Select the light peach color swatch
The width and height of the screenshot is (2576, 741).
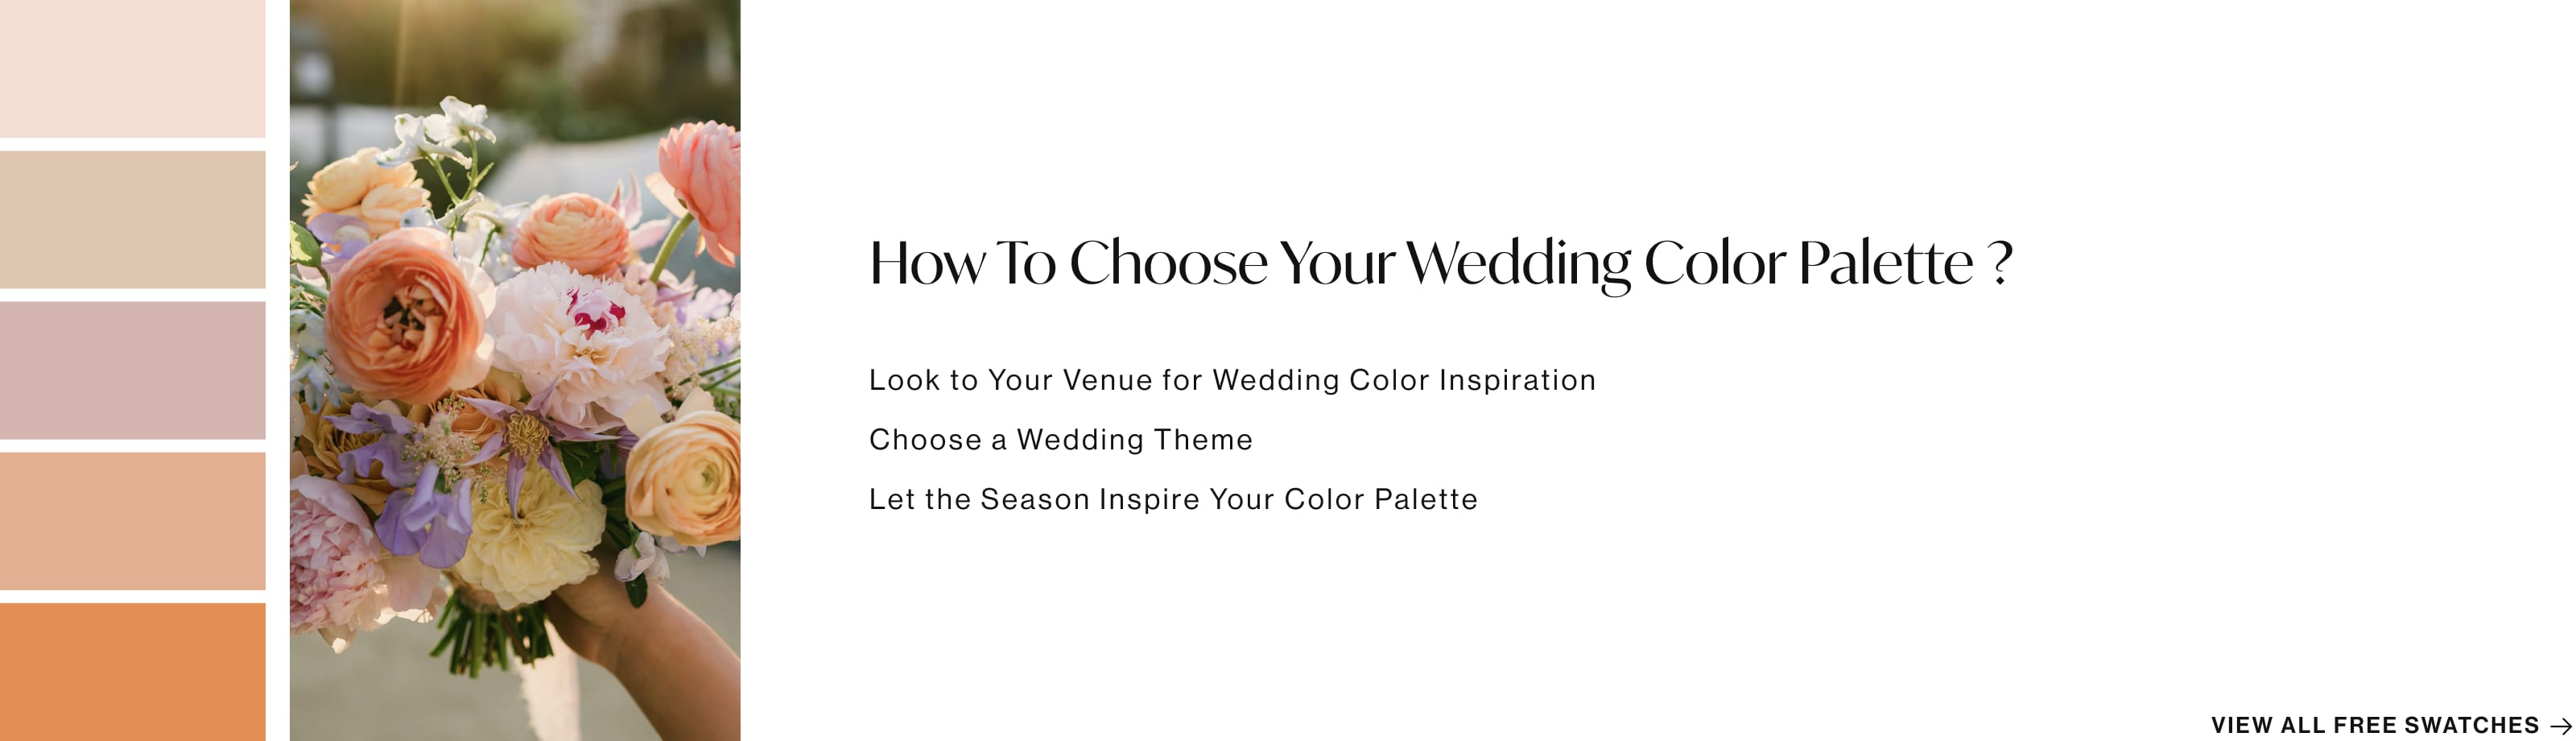tap(132, 521)
